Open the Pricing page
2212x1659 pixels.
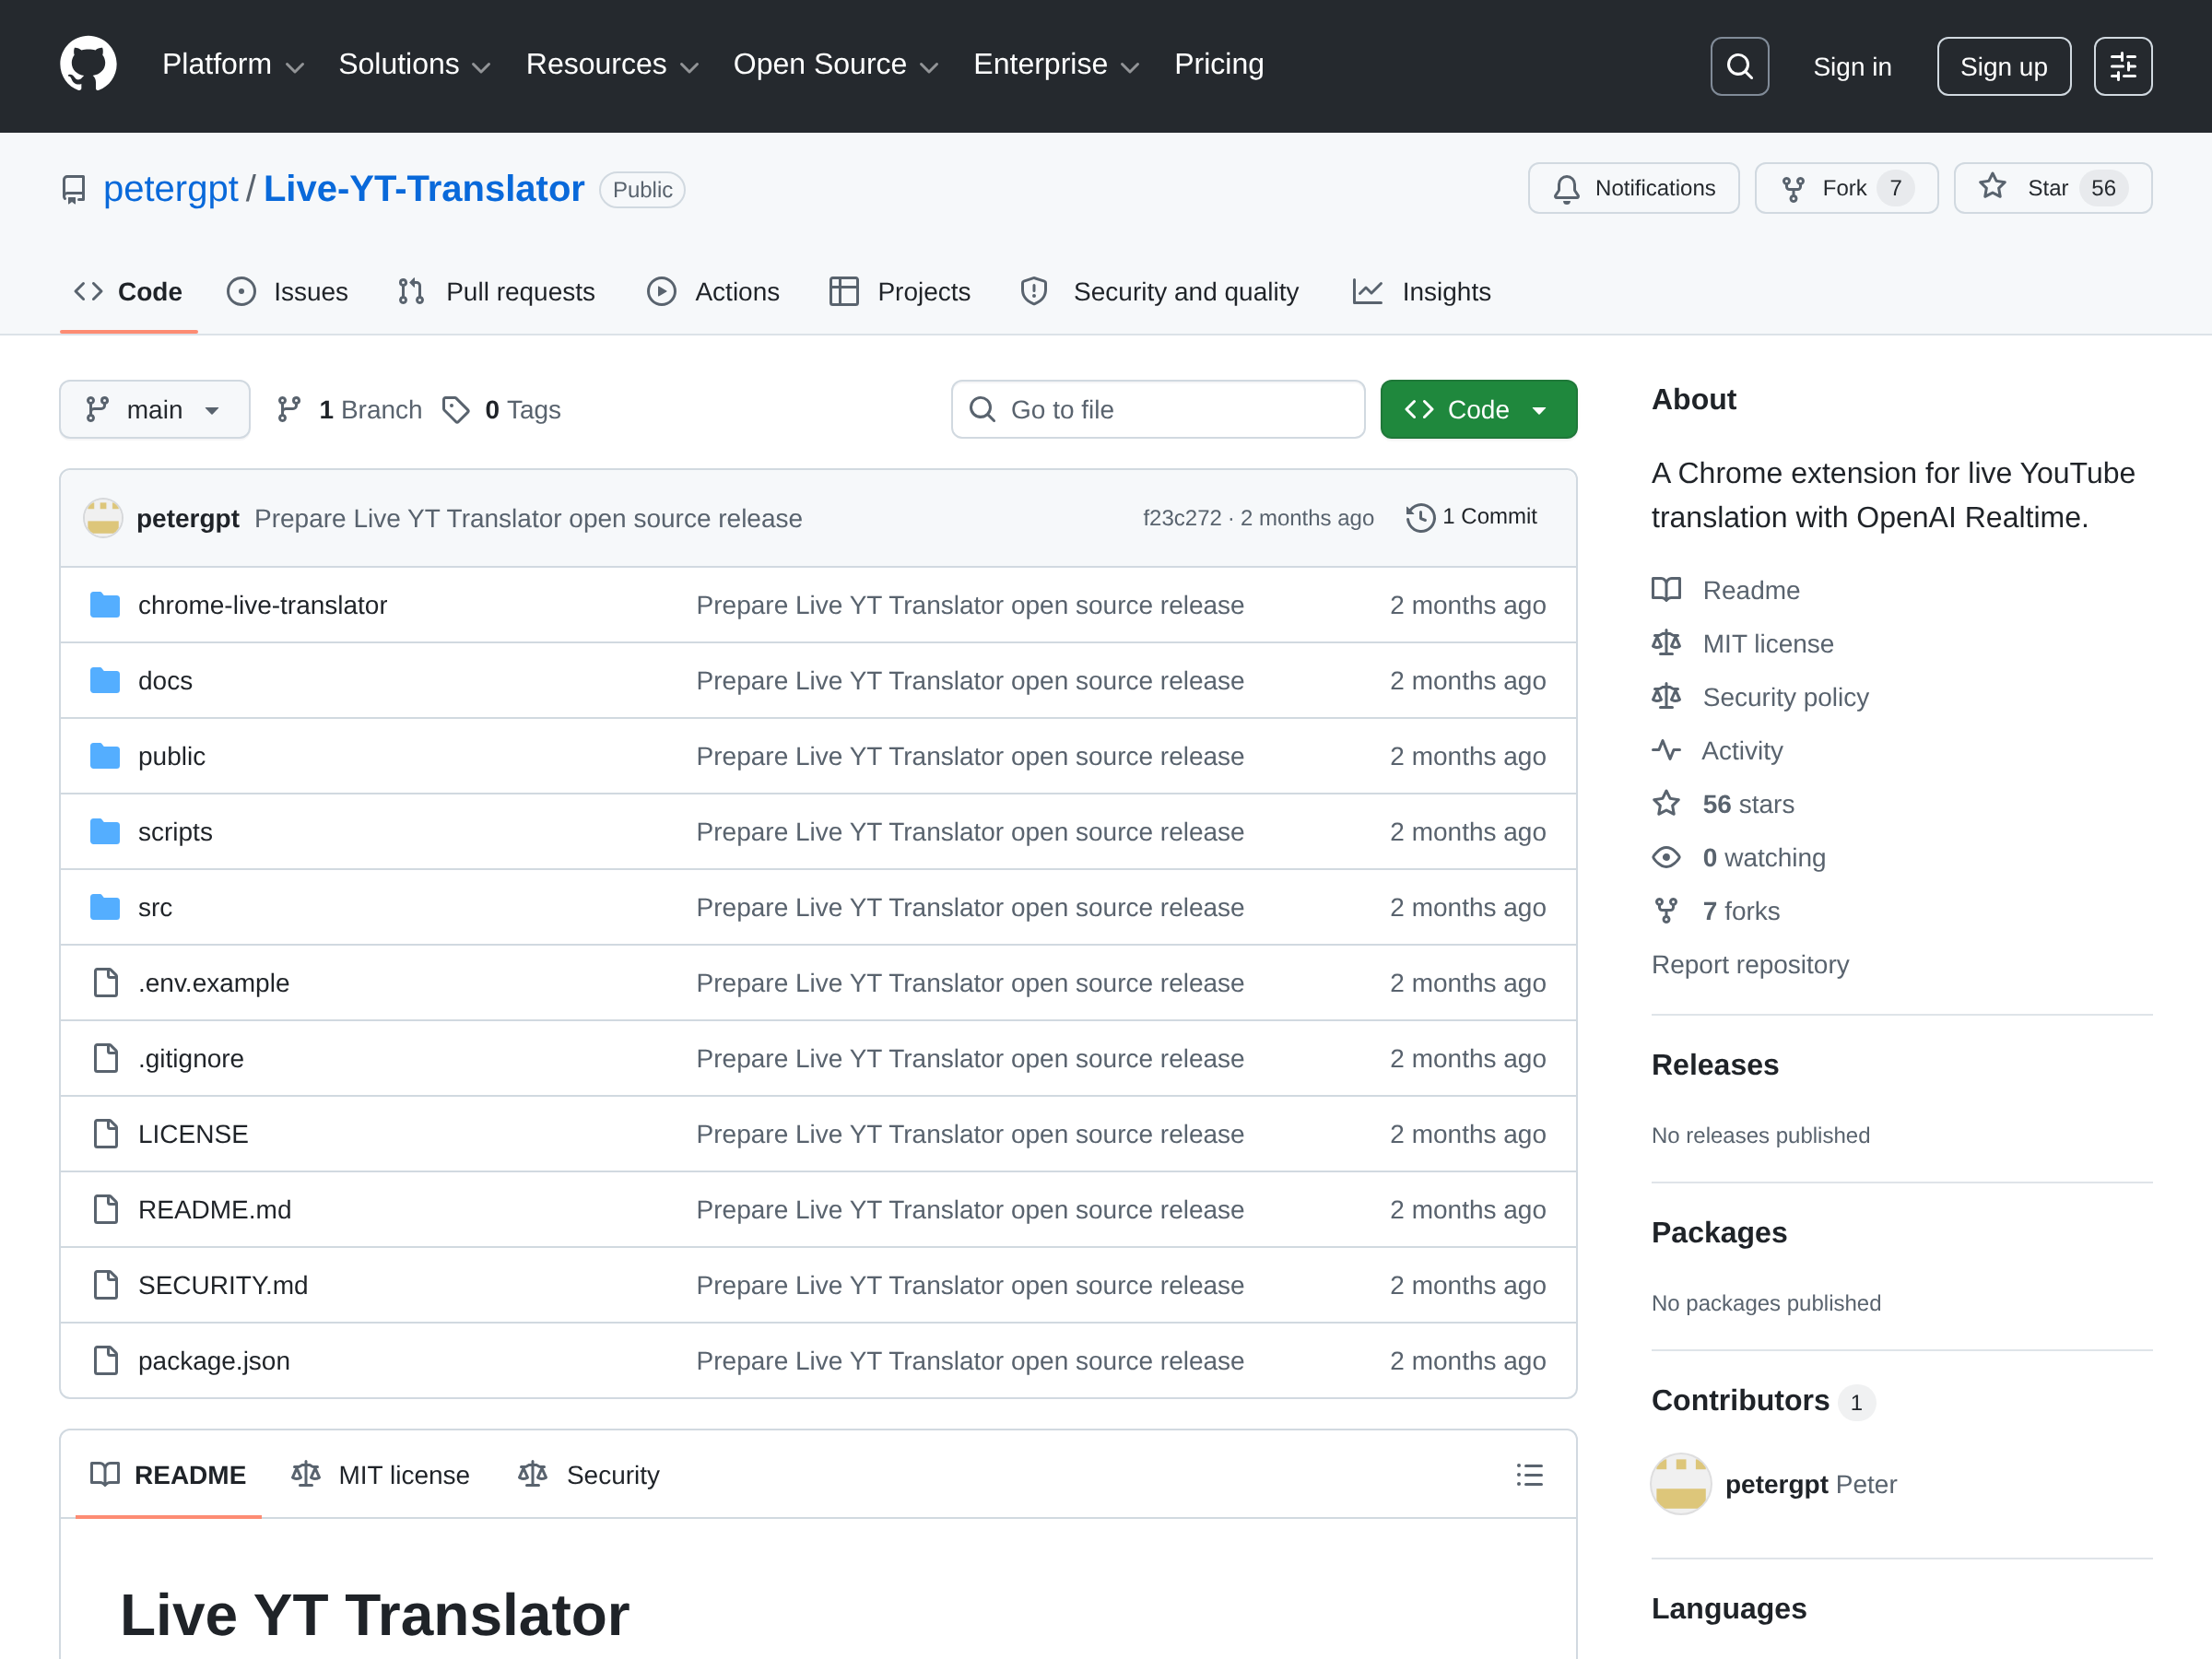pyautogui.click(x=1218, y=64)
